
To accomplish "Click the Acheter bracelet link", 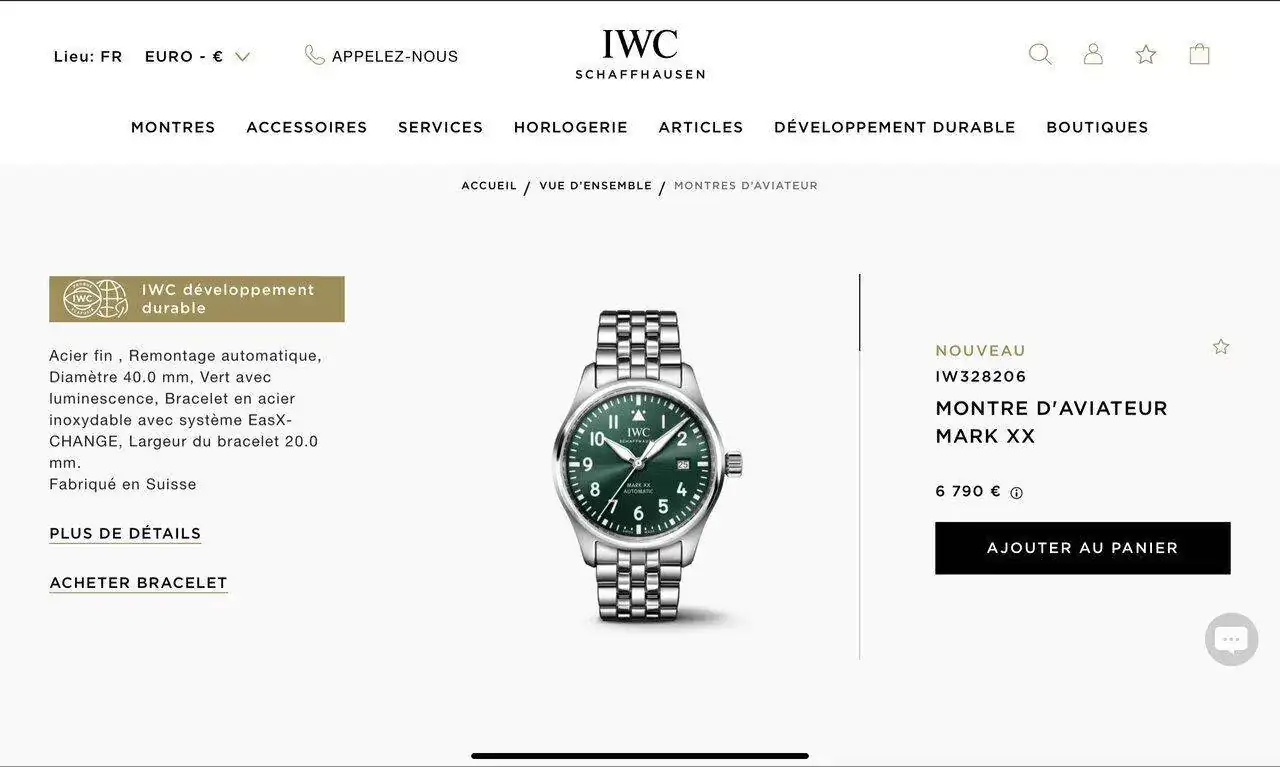I will [138, 583].
